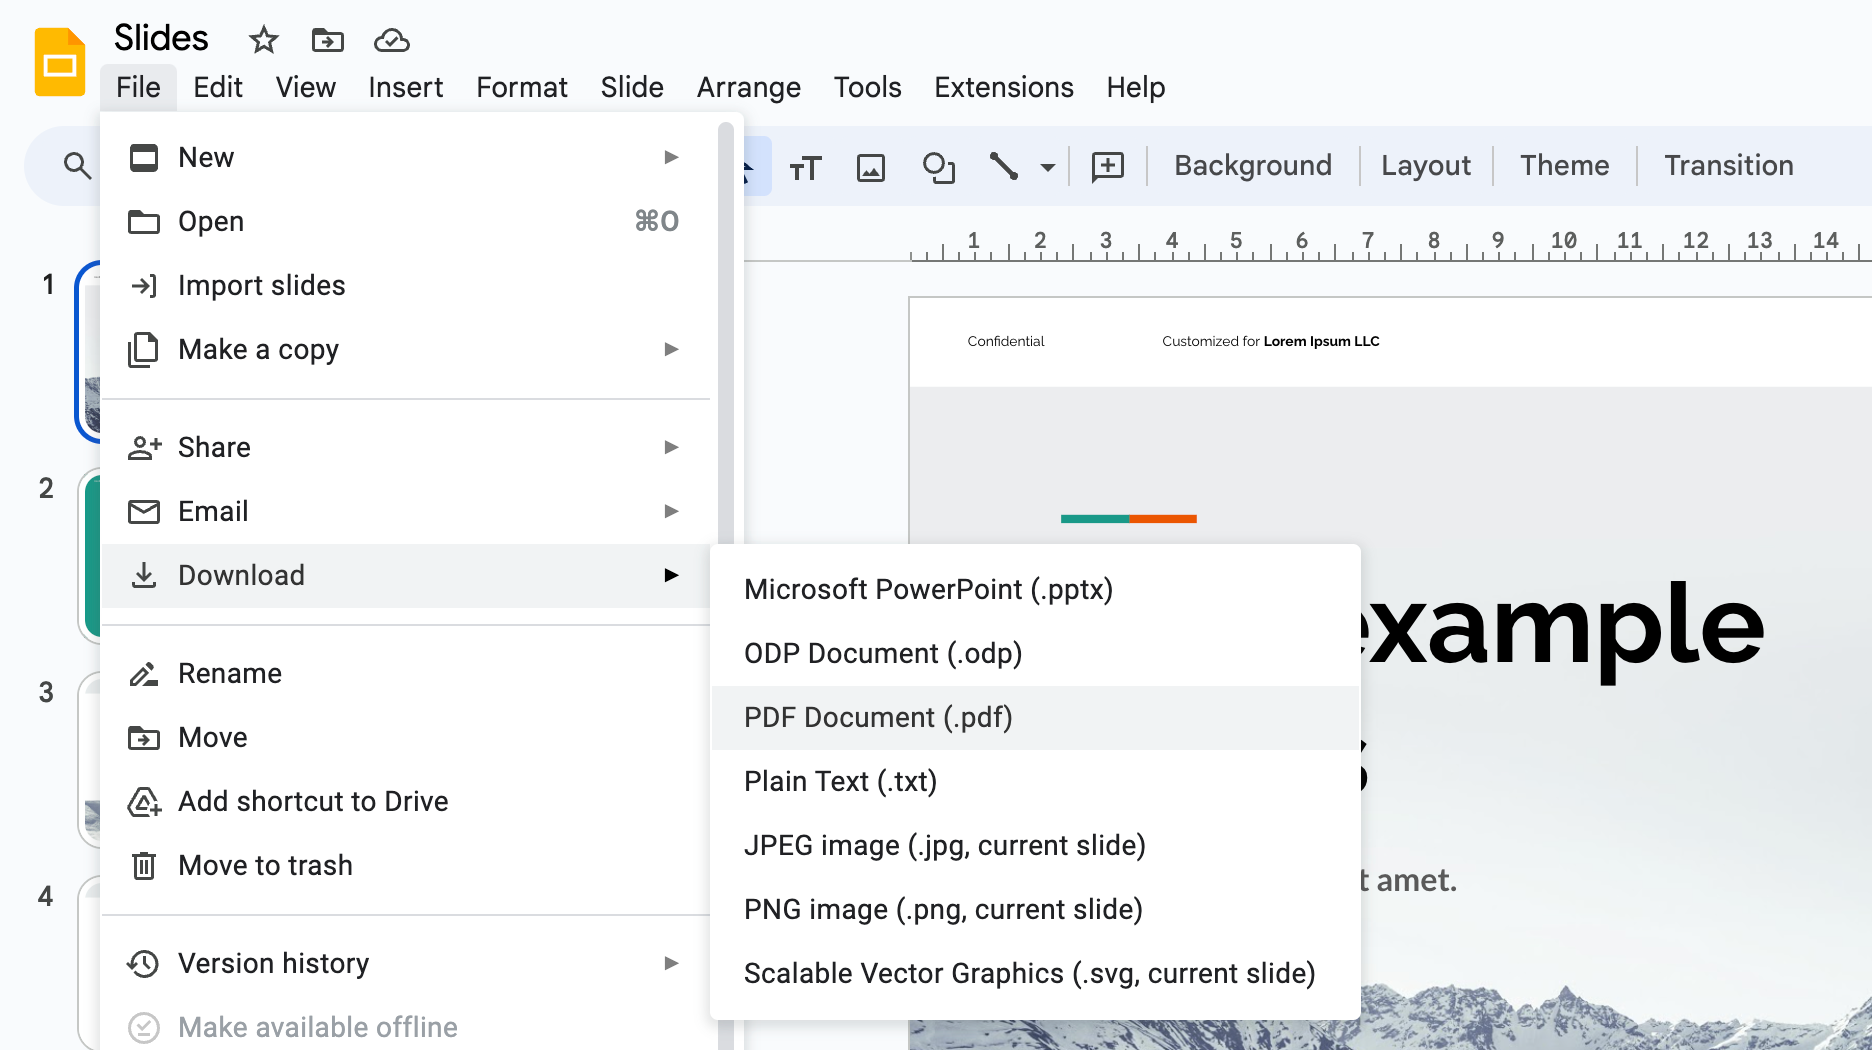Choose Import slides in File menu
Viewport: 1872px width, 1050px height.
406,286
